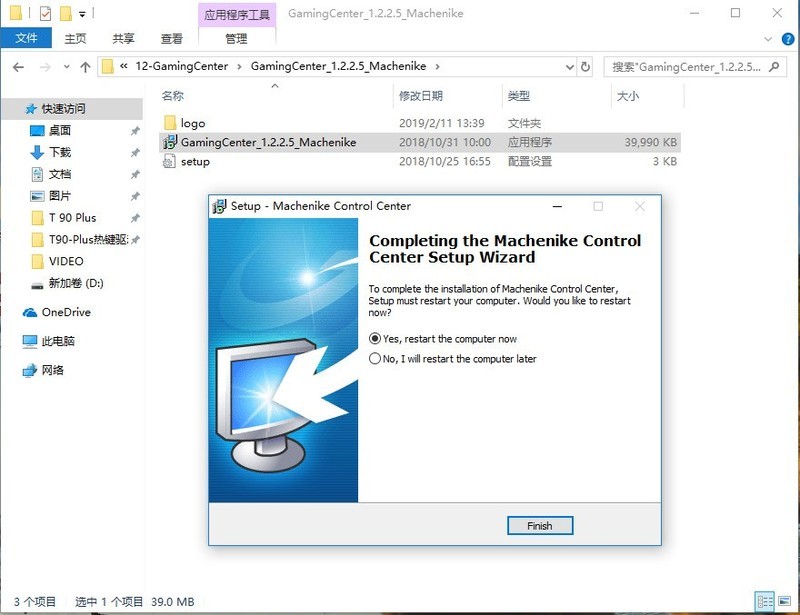Click the pin icon beside T 90 Plus
This screenshot has height=615, width=800.
point(135,218)
